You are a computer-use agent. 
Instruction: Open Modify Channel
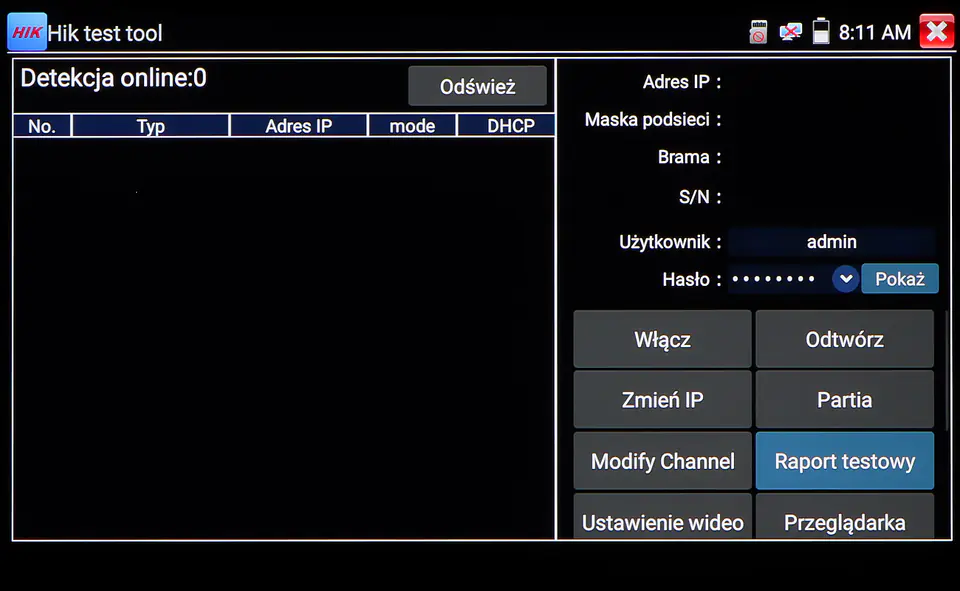pyautogui.click(x=662, y=461)
